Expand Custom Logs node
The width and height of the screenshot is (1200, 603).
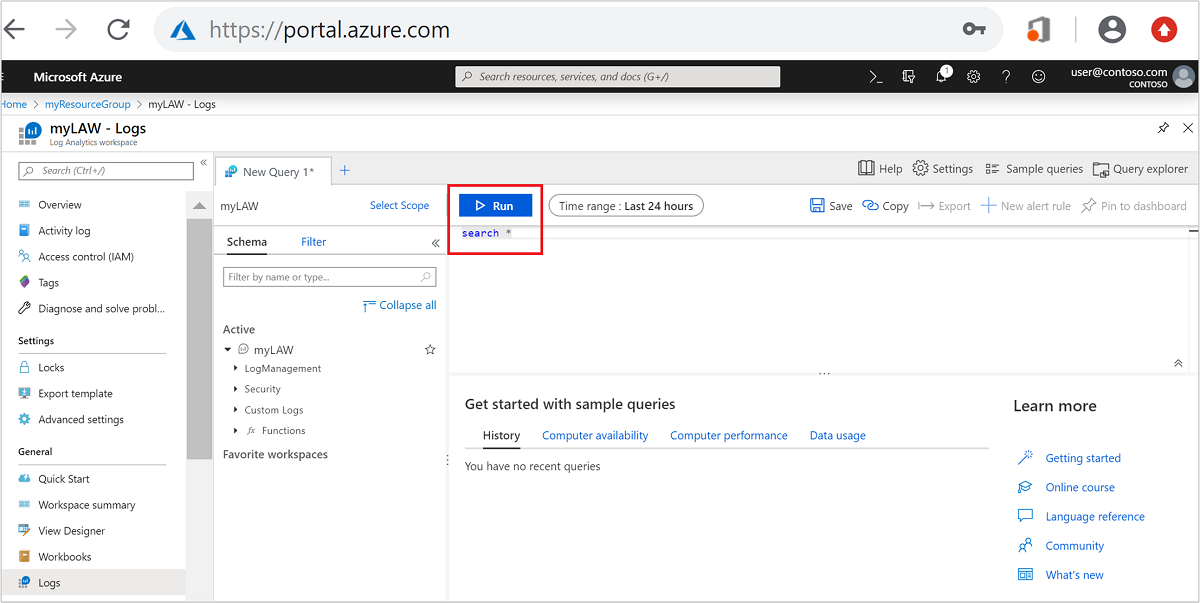(x=236, y=410)
